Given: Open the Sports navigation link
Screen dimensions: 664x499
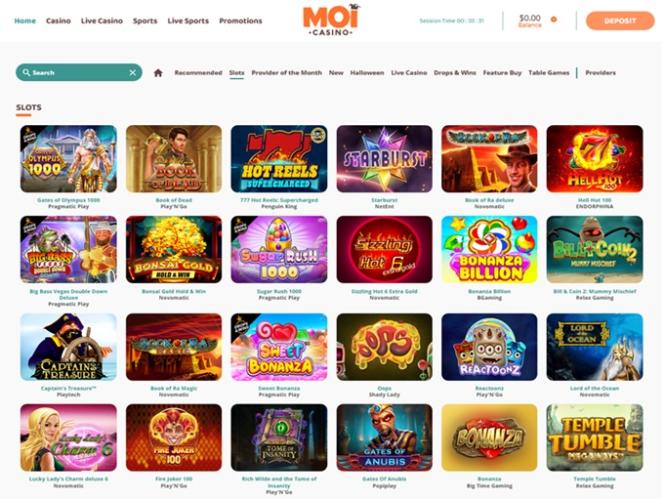Looking at the screenshot, I should [145, 21].
